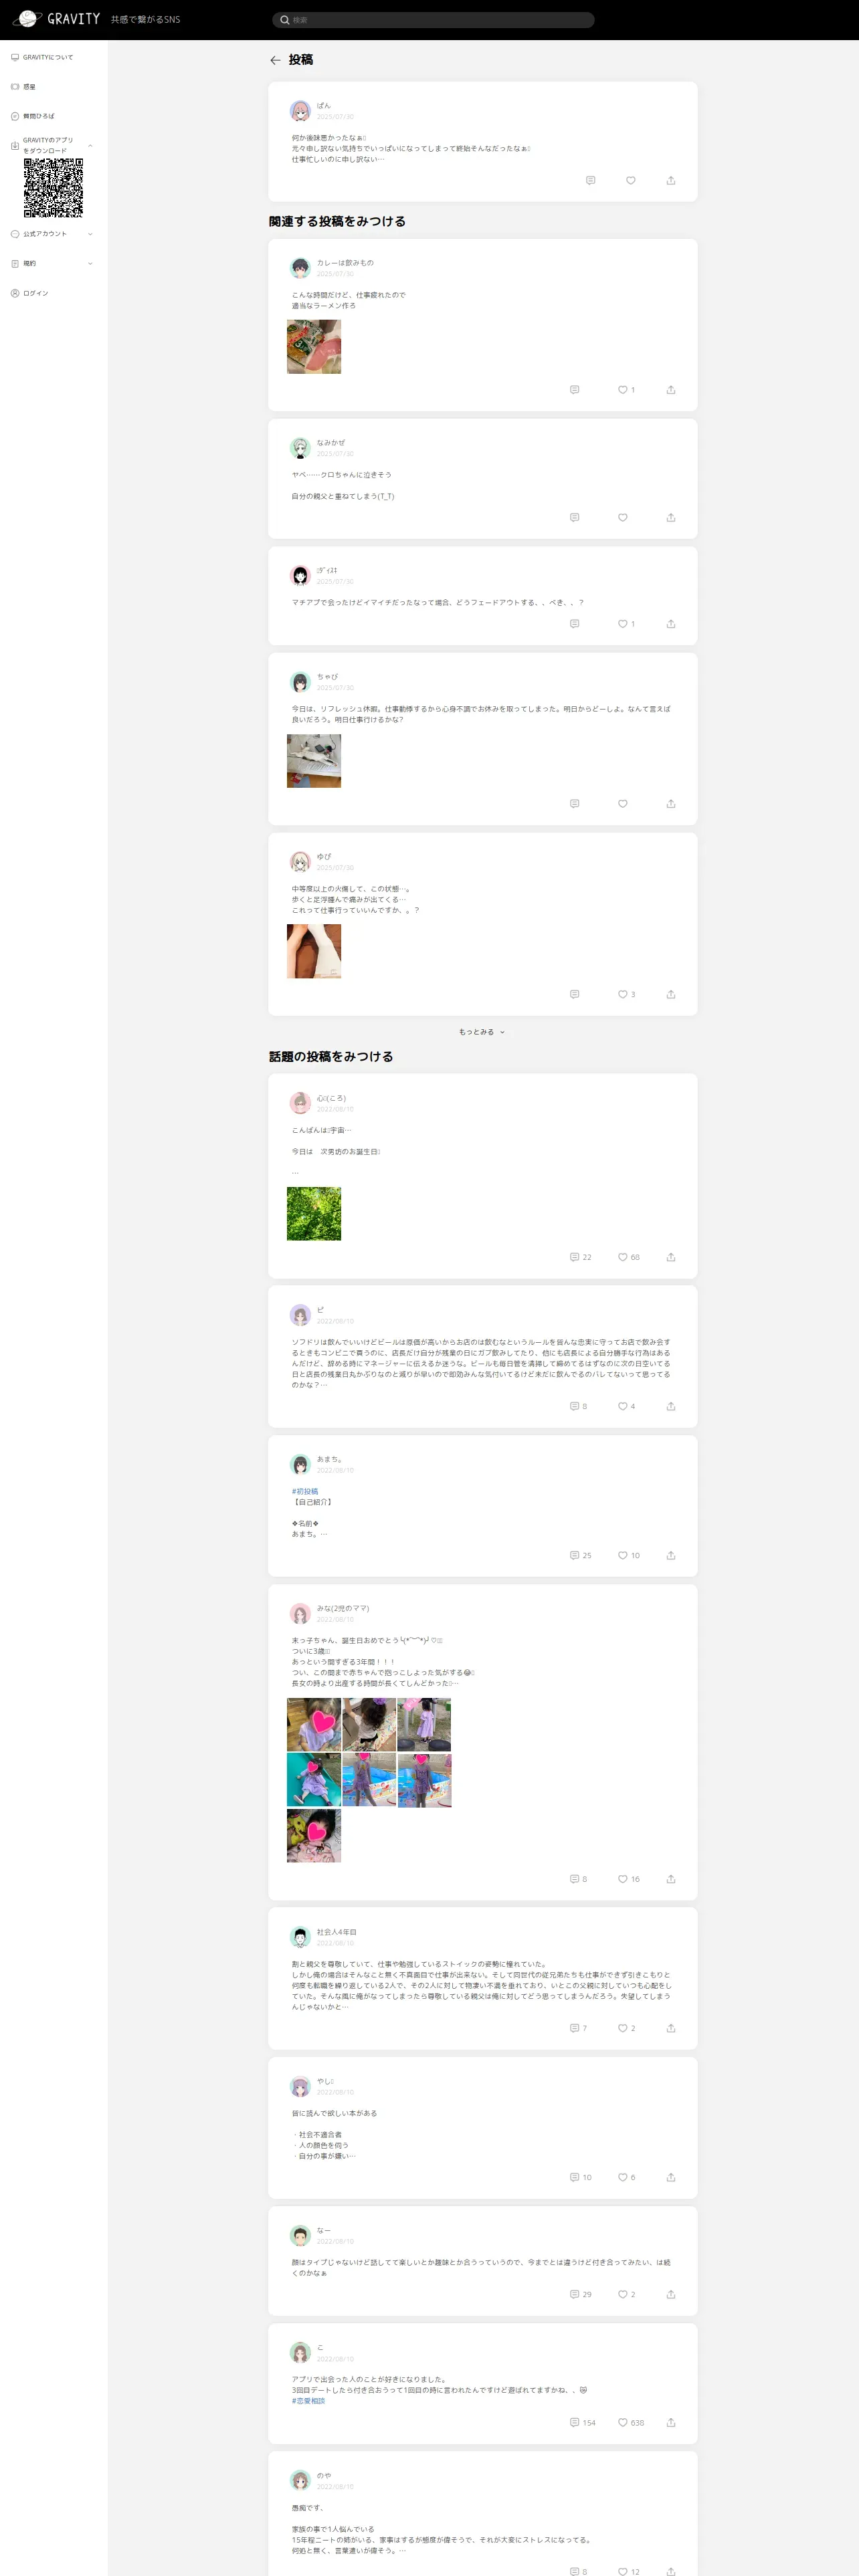859x2576 pixels.
Task: Open the #初投稿 hashtag link
Action: coord(305,1492)
